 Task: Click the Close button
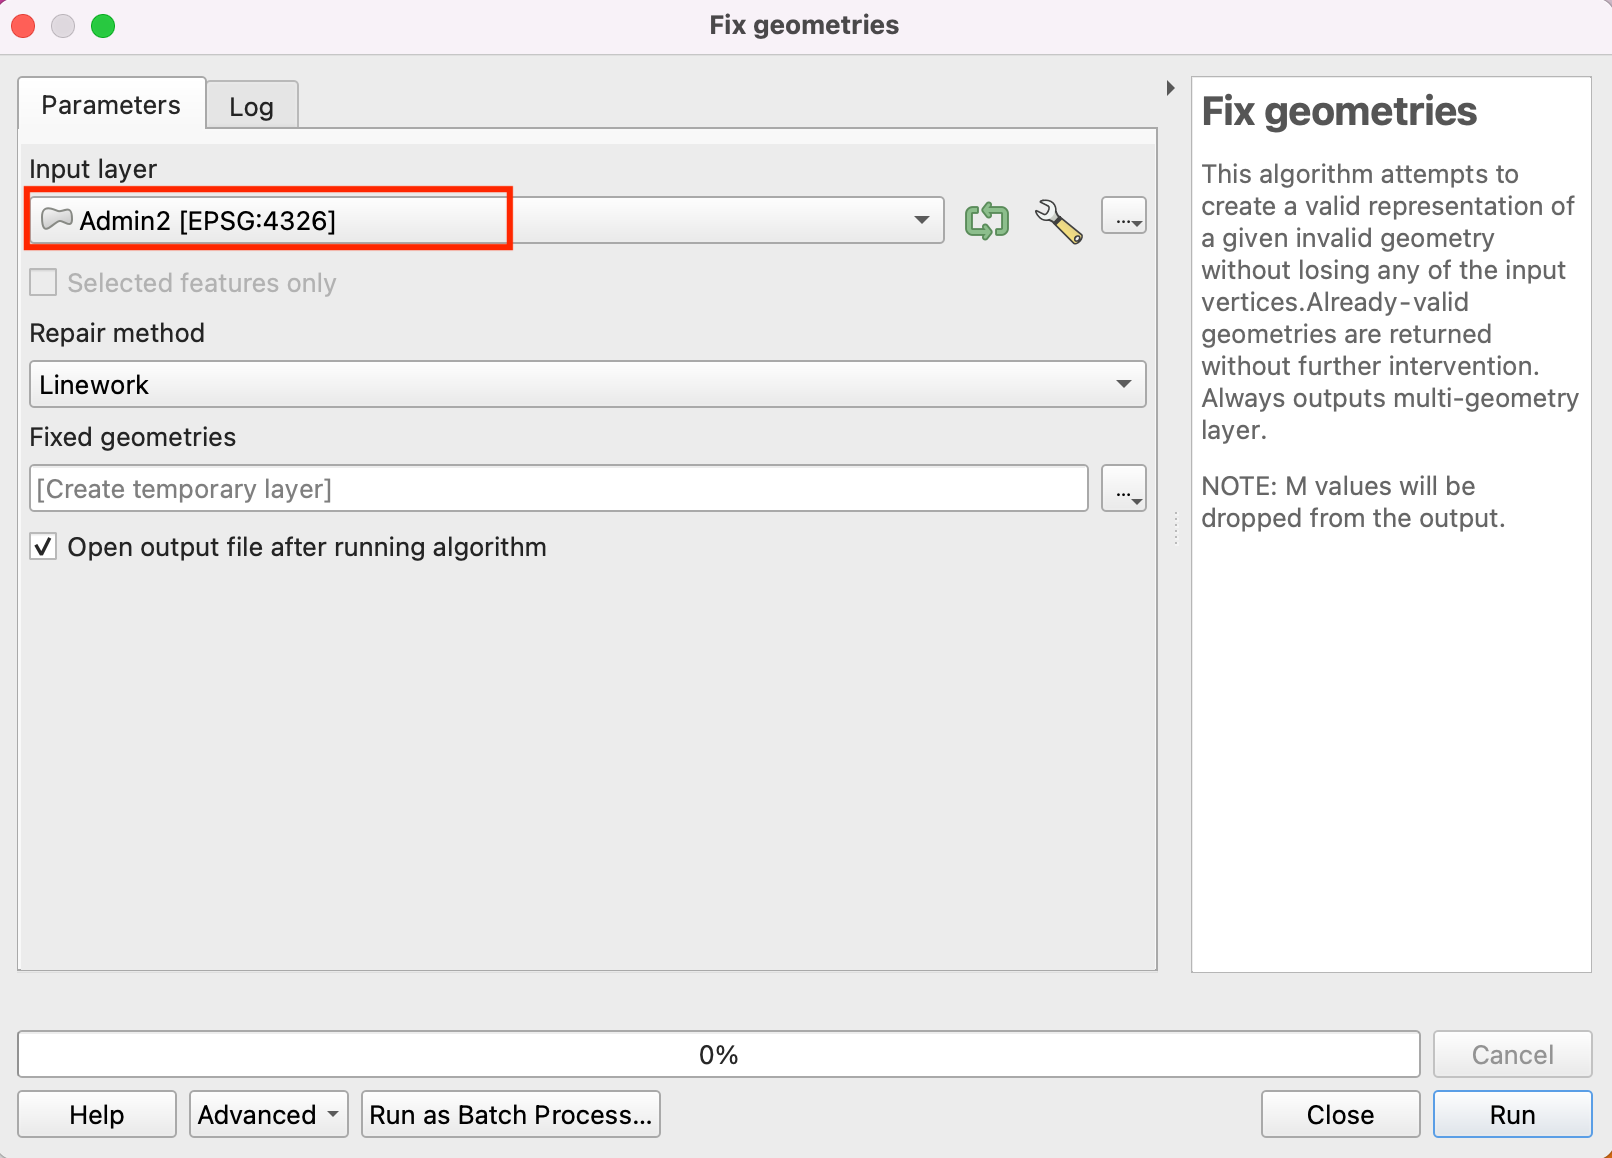[x=1340, y=1114]
